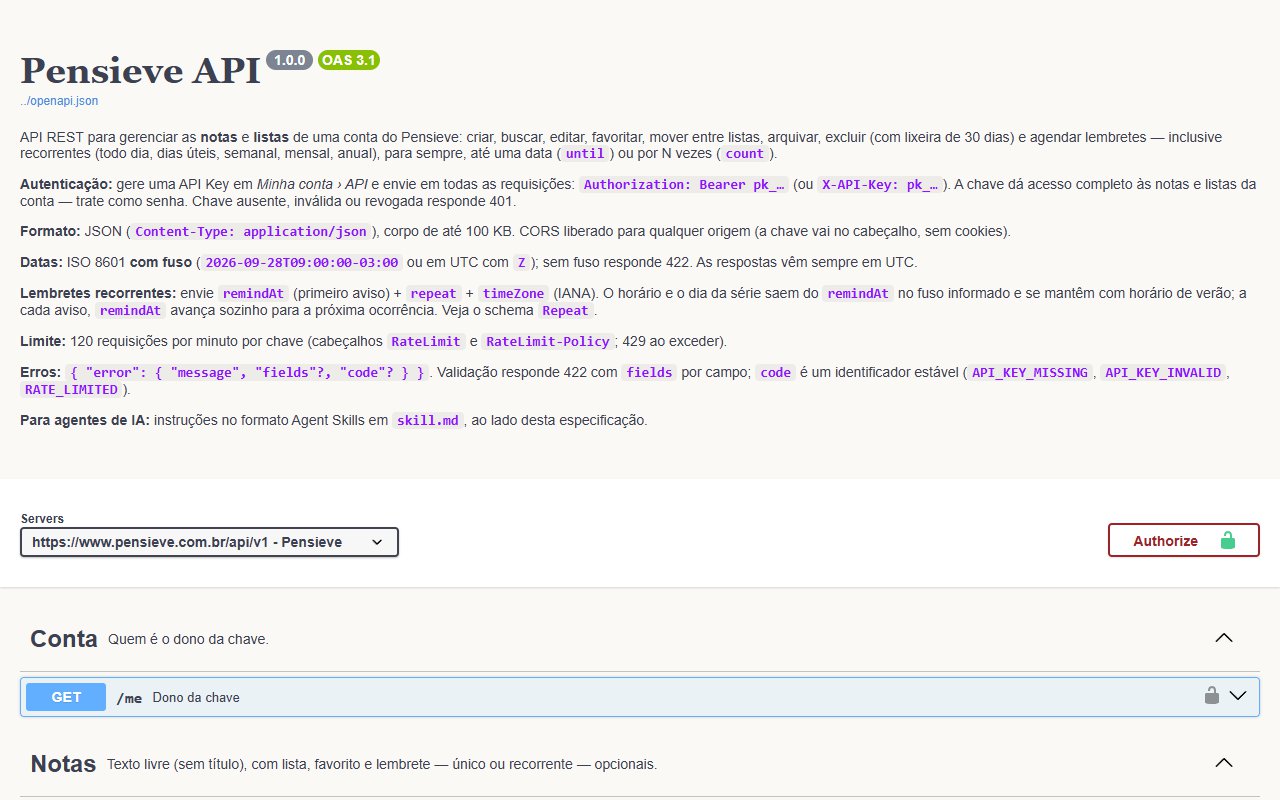Click the 'RateLimit-Policy' code snippet
This screenshot has width=1280, height=800.
click(548, 341)
